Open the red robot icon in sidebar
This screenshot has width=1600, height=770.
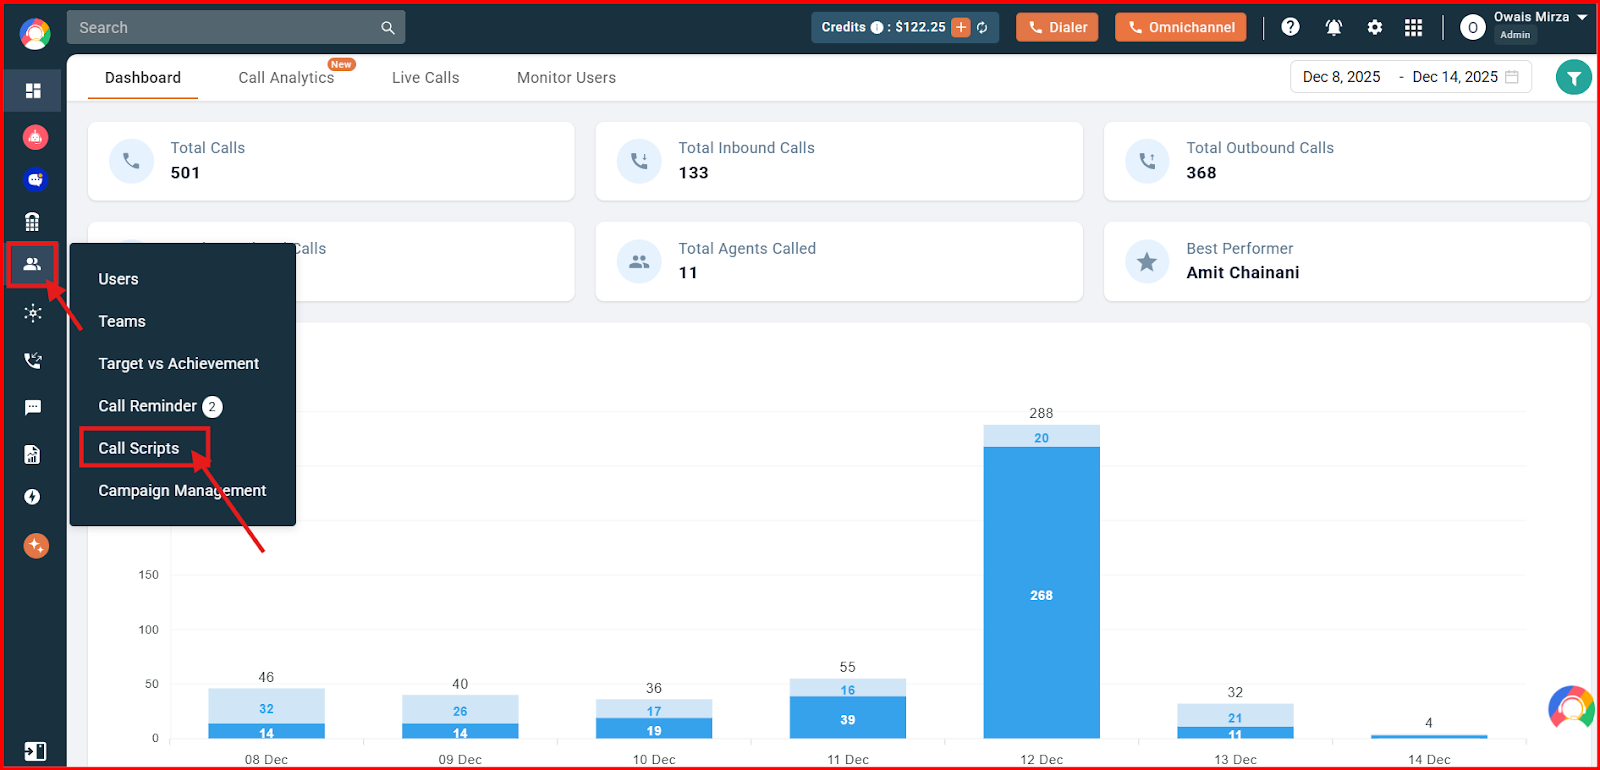pos(35,137)
